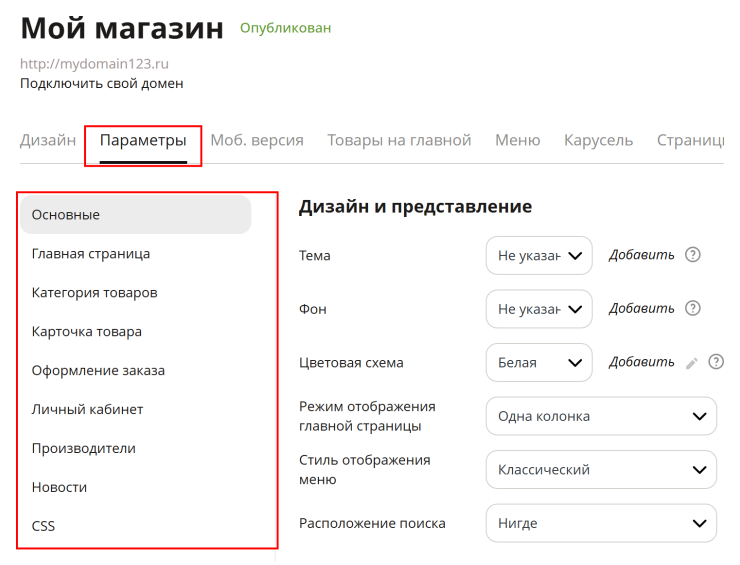Open the Товары на главной tab

(399, 140)
